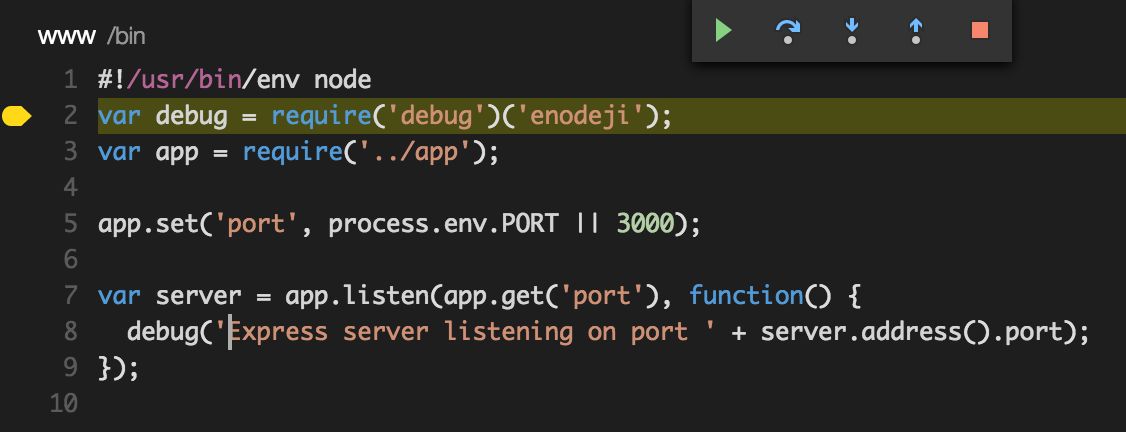
Task: Click the Step Over debug icon
Action: pyautogui.click(x=788, y=30)
